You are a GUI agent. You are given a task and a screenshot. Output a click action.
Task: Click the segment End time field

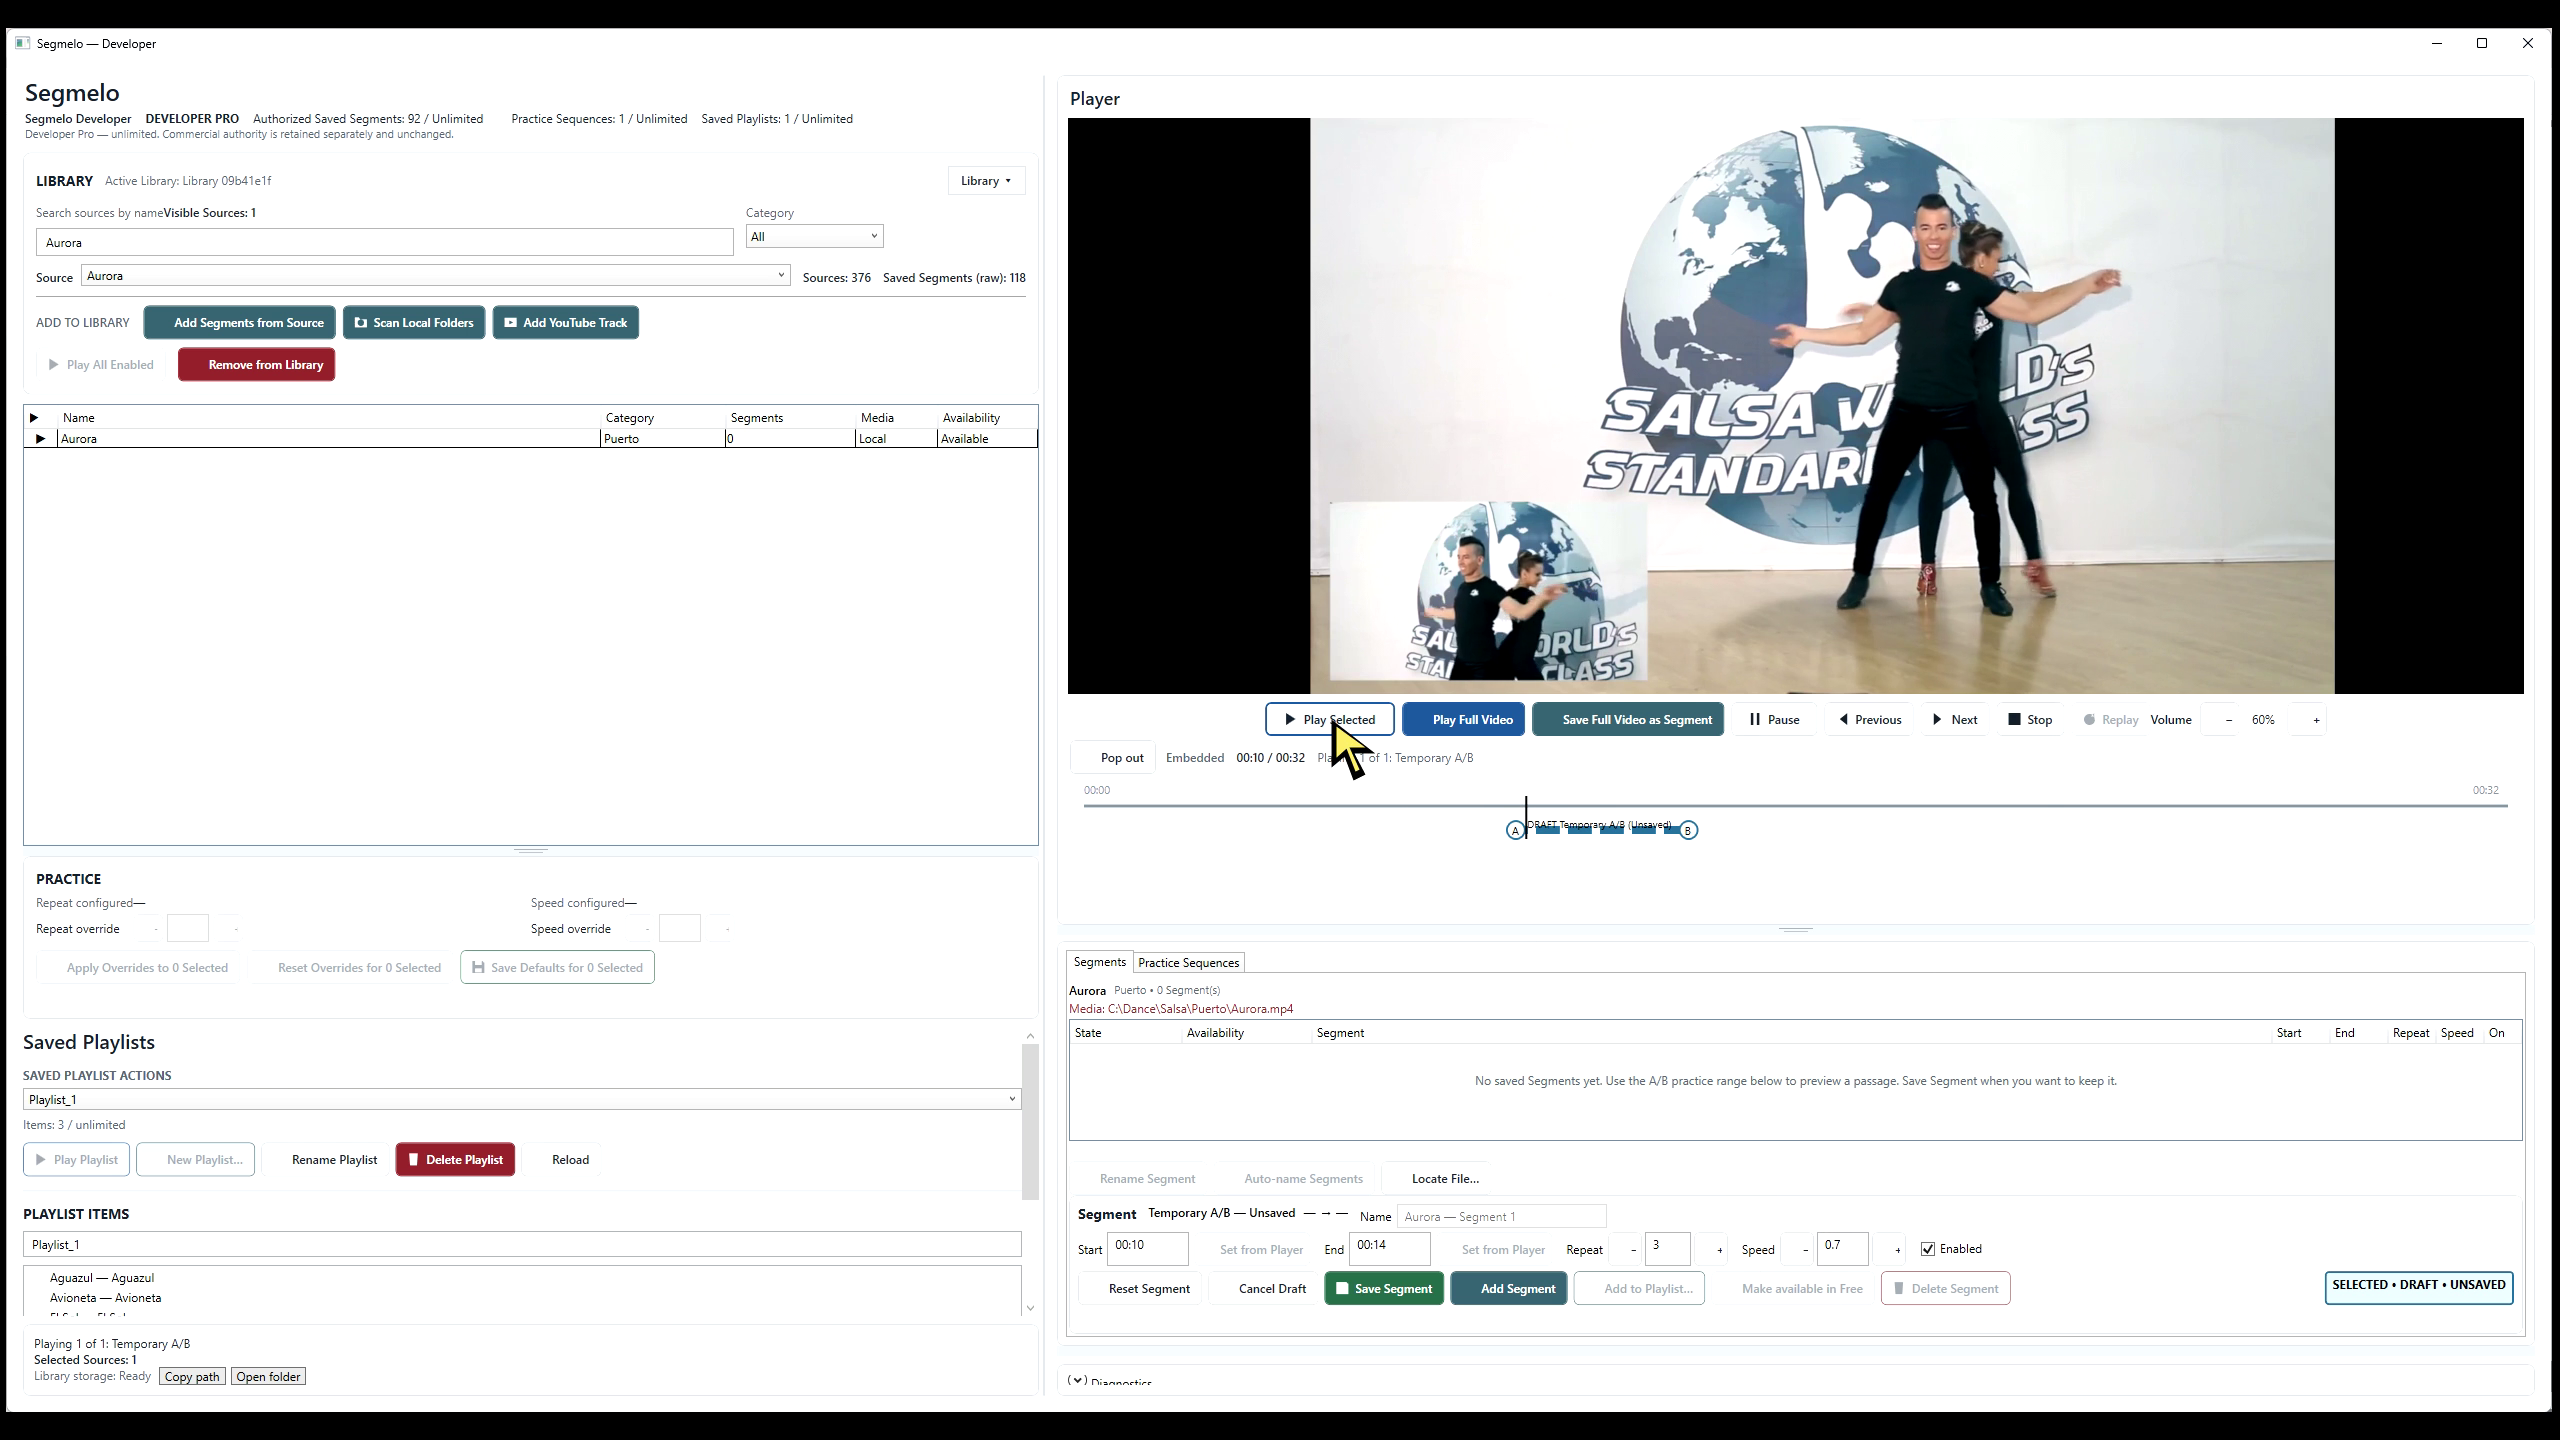click(1389, 1248)
